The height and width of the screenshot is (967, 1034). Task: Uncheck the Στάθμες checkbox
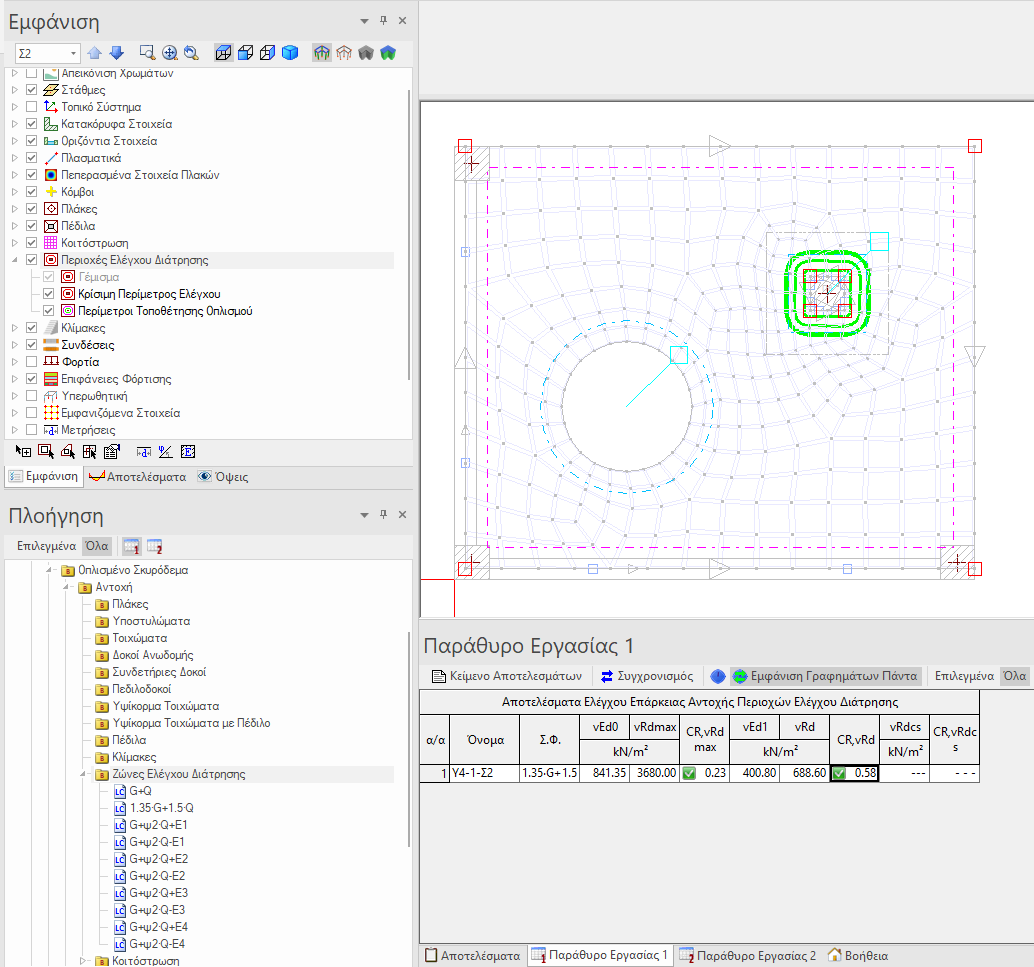[x=32, y=90]
